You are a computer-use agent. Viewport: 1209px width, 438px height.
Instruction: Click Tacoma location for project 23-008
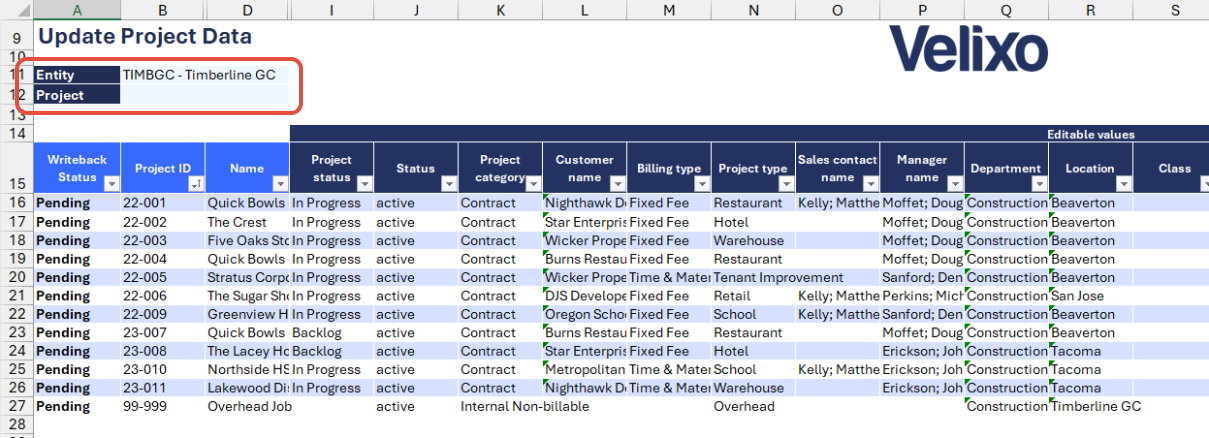click(1090, 351)
